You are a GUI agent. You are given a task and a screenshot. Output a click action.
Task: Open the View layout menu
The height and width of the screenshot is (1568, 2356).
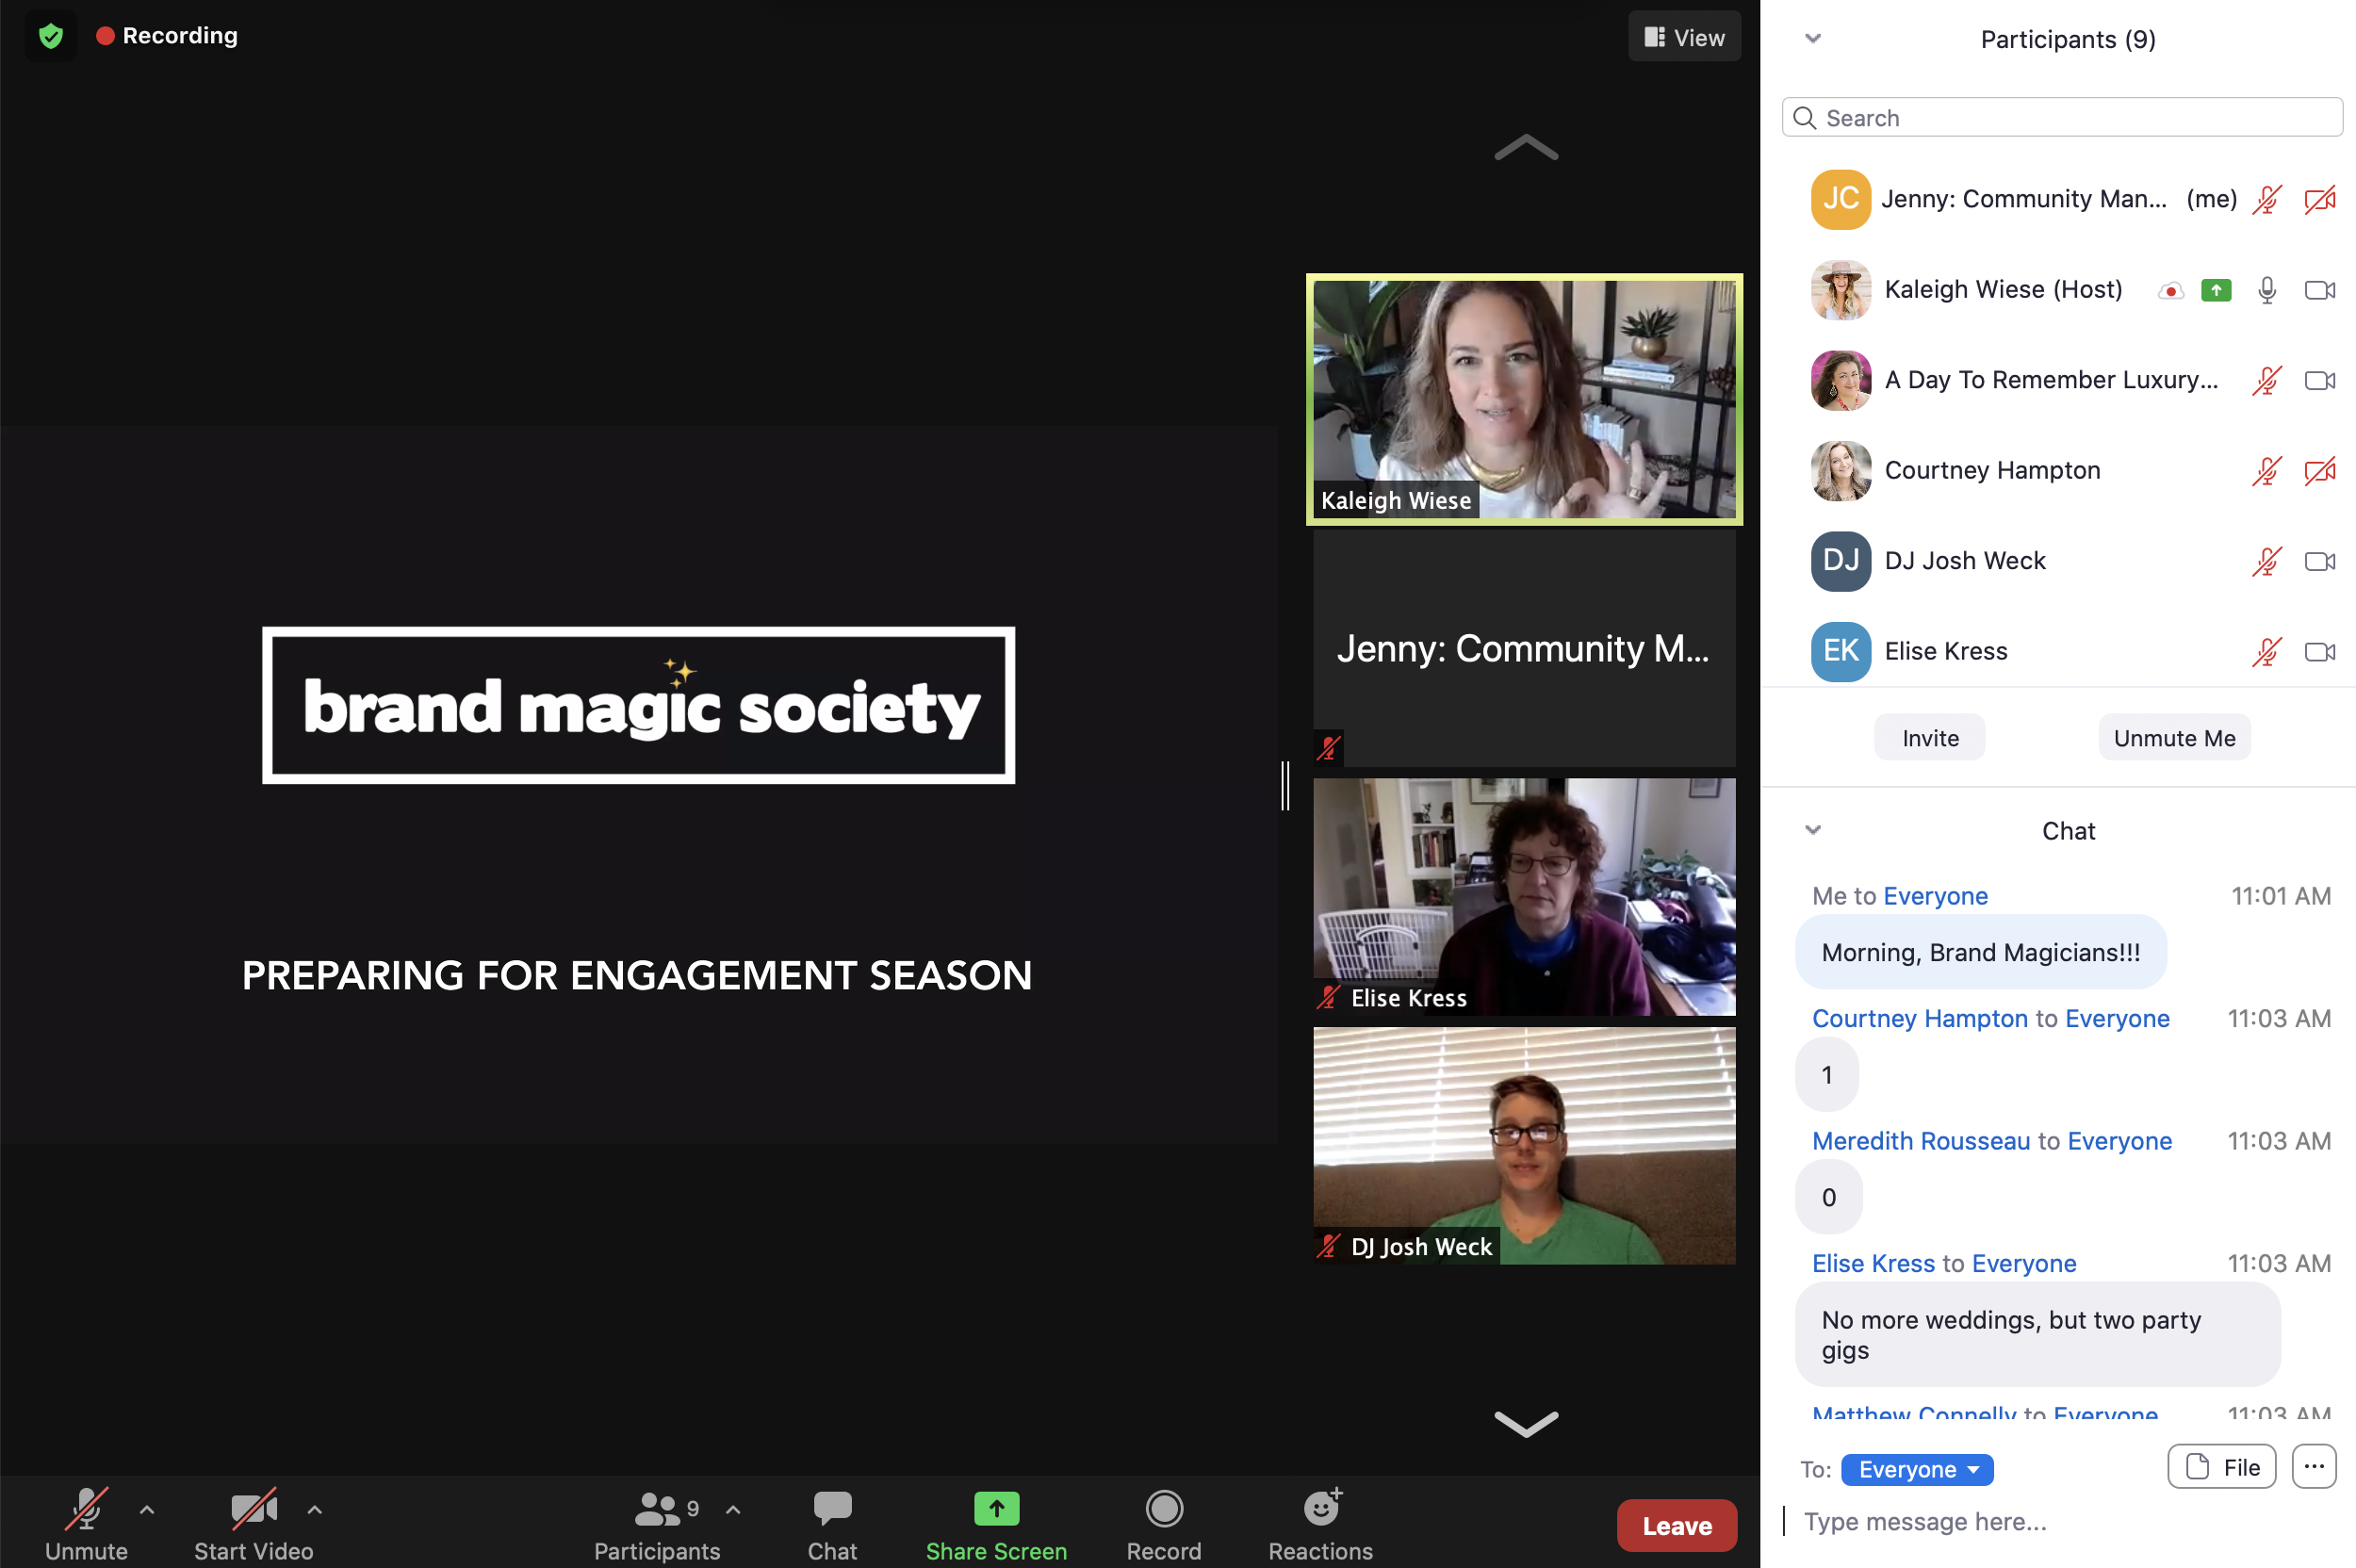(x=1684, y=37)
